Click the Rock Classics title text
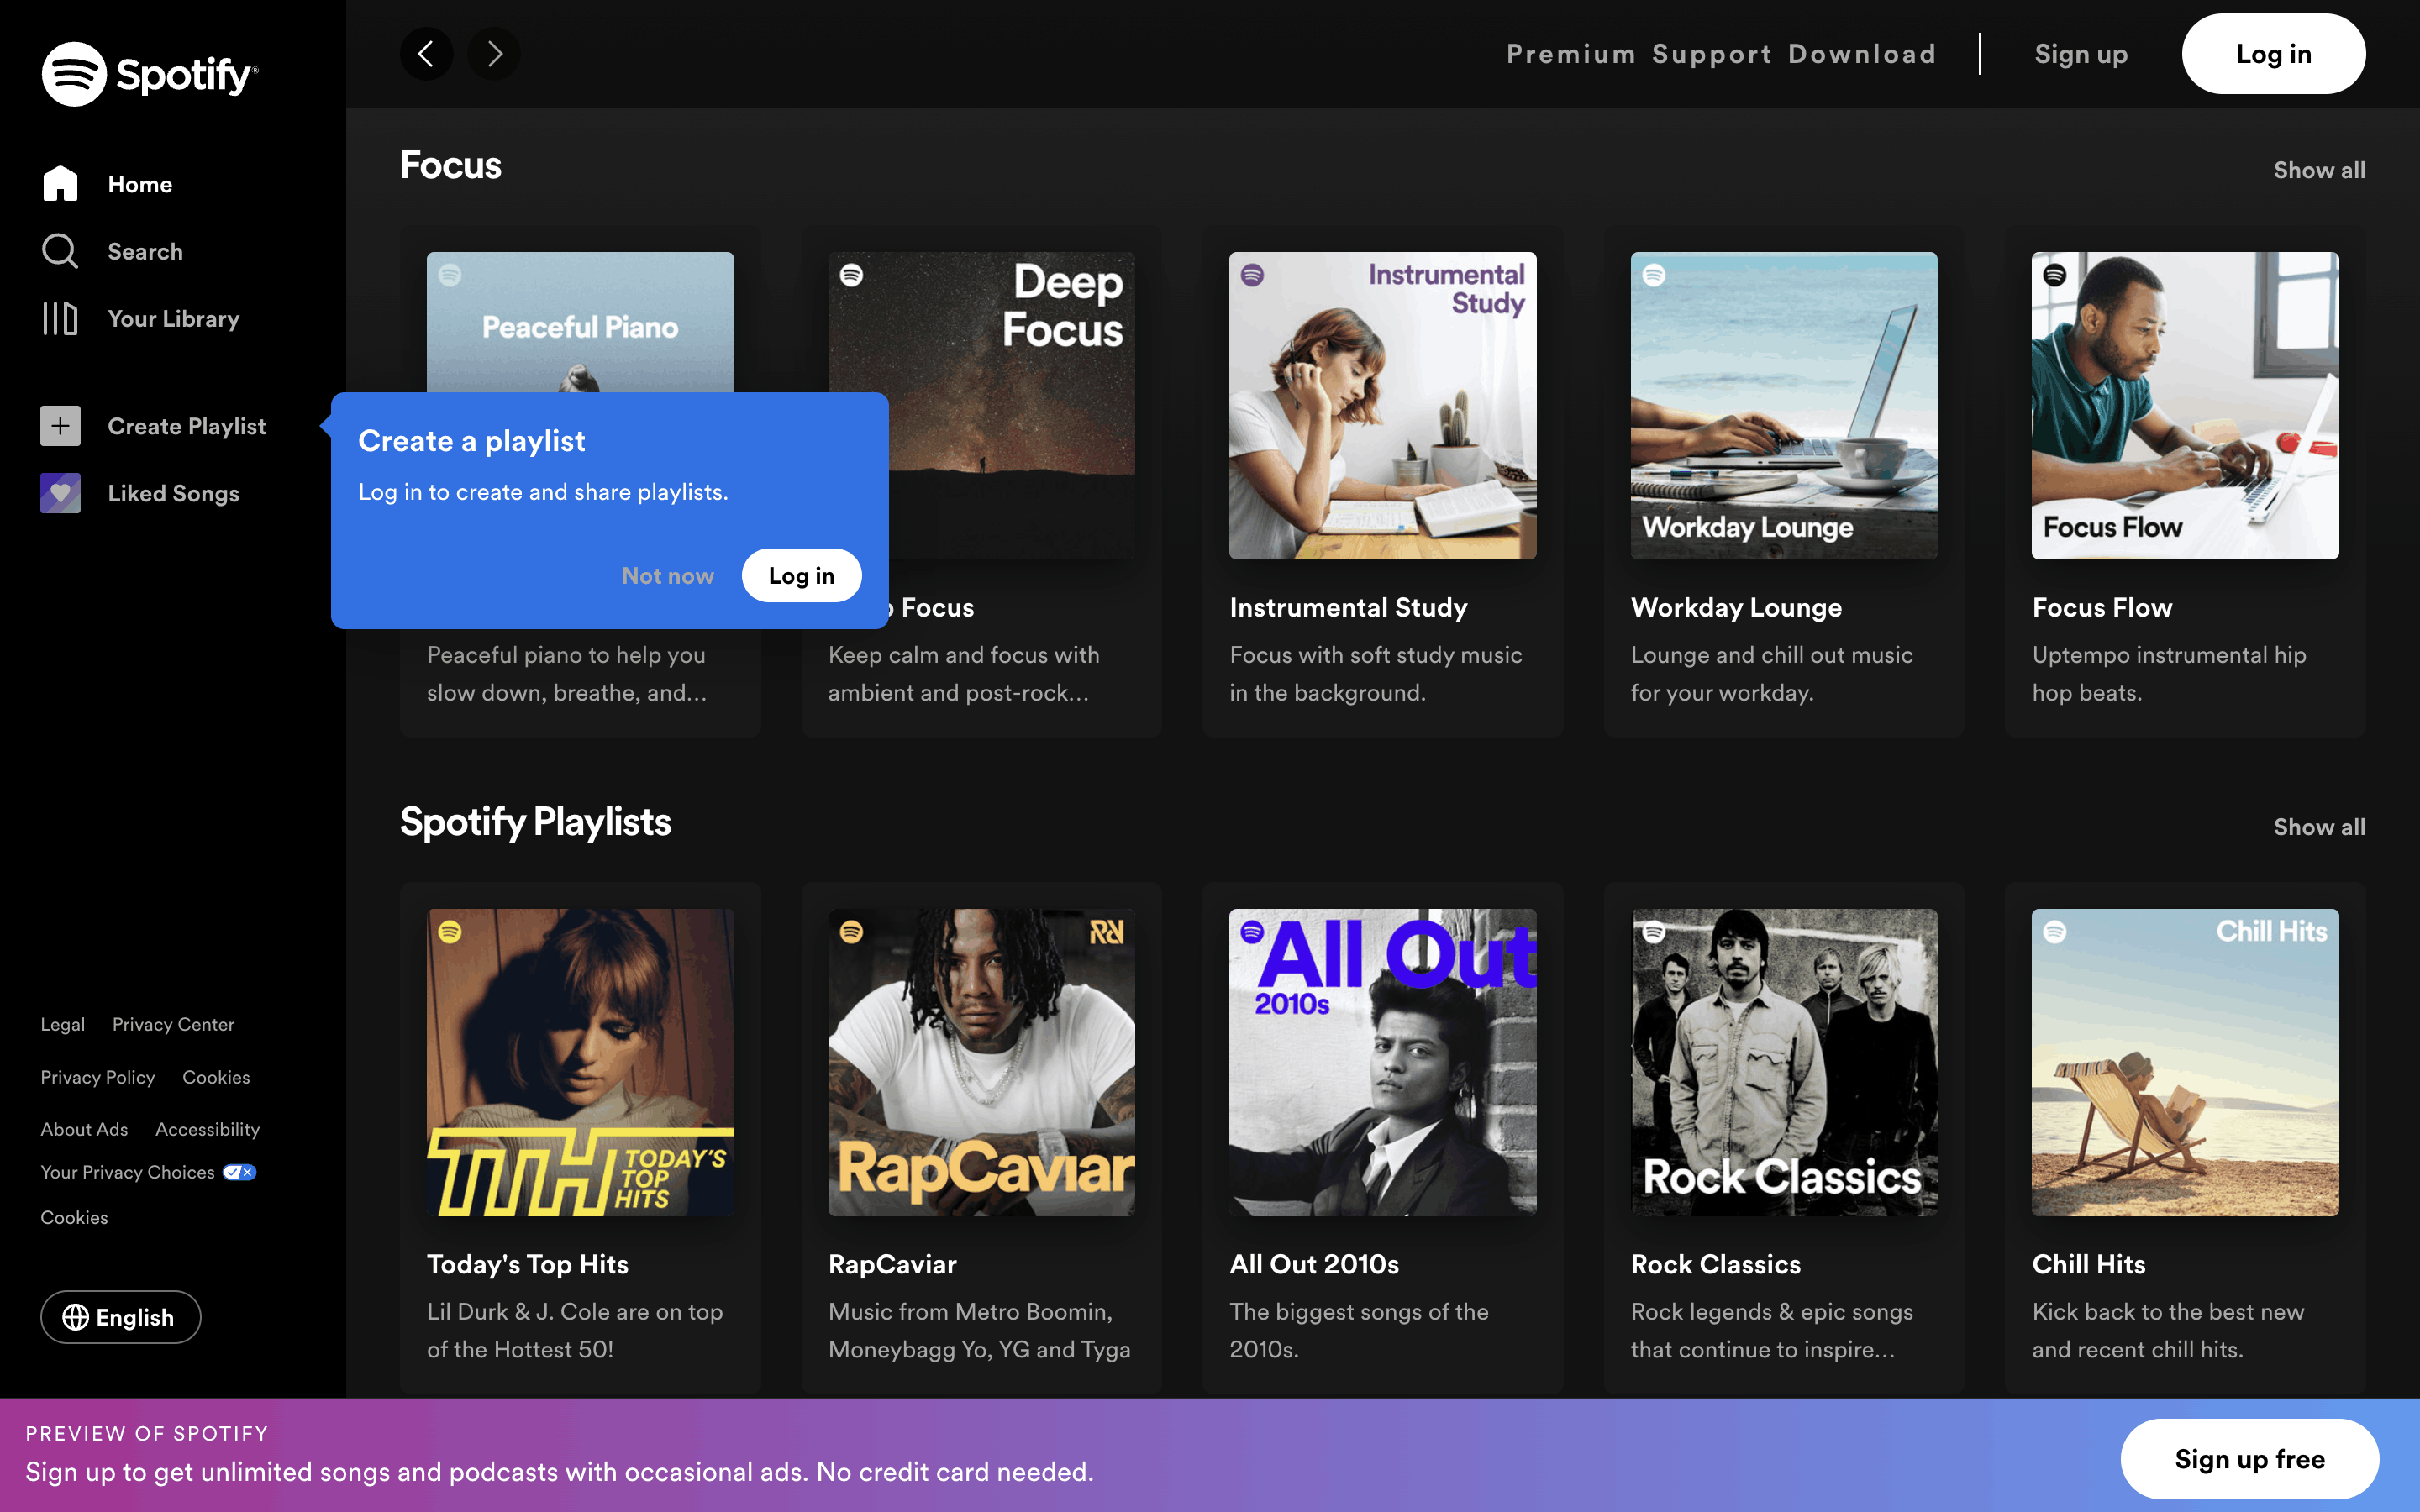 pos(1715,1264)
